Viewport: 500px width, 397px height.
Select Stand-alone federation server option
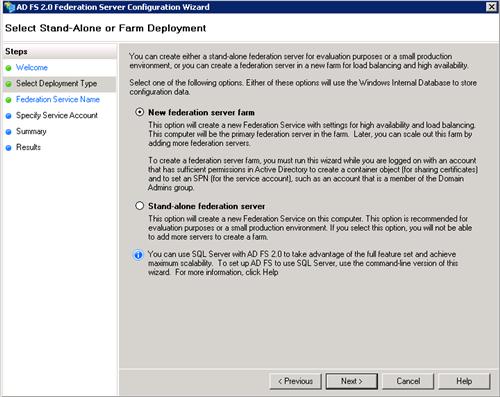coord(139,206)
